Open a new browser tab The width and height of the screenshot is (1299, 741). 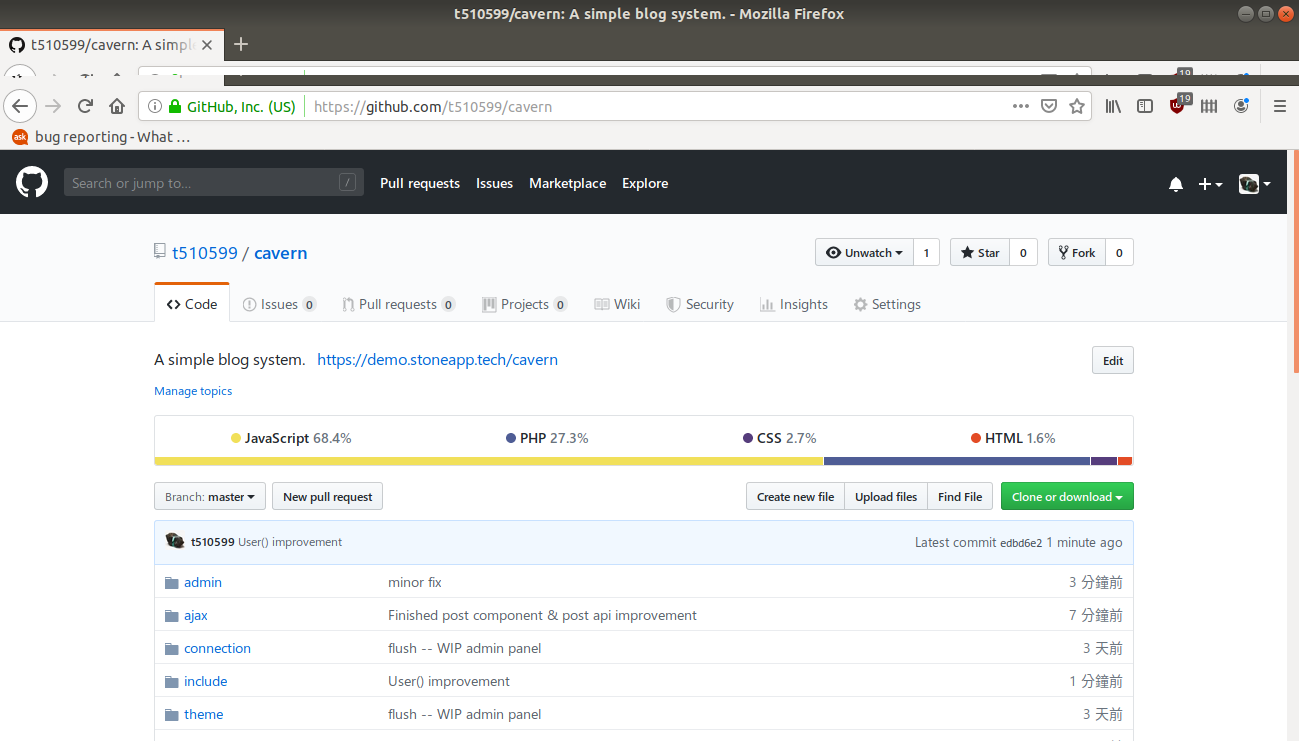pos(240,44)
